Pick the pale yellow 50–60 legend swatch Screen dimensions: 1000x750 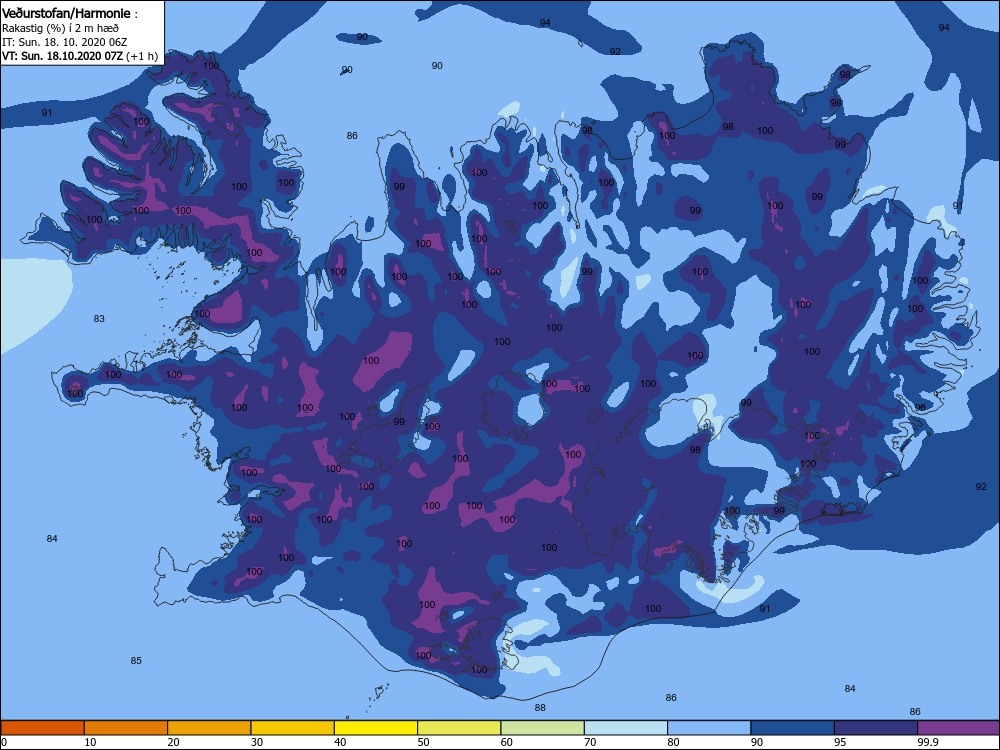(459, 728)
